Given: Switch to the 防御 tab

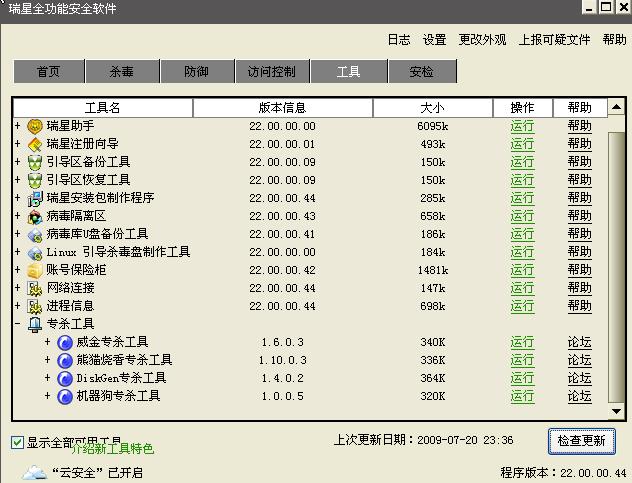Looking at the screenshot, I should tap(197, 71).
